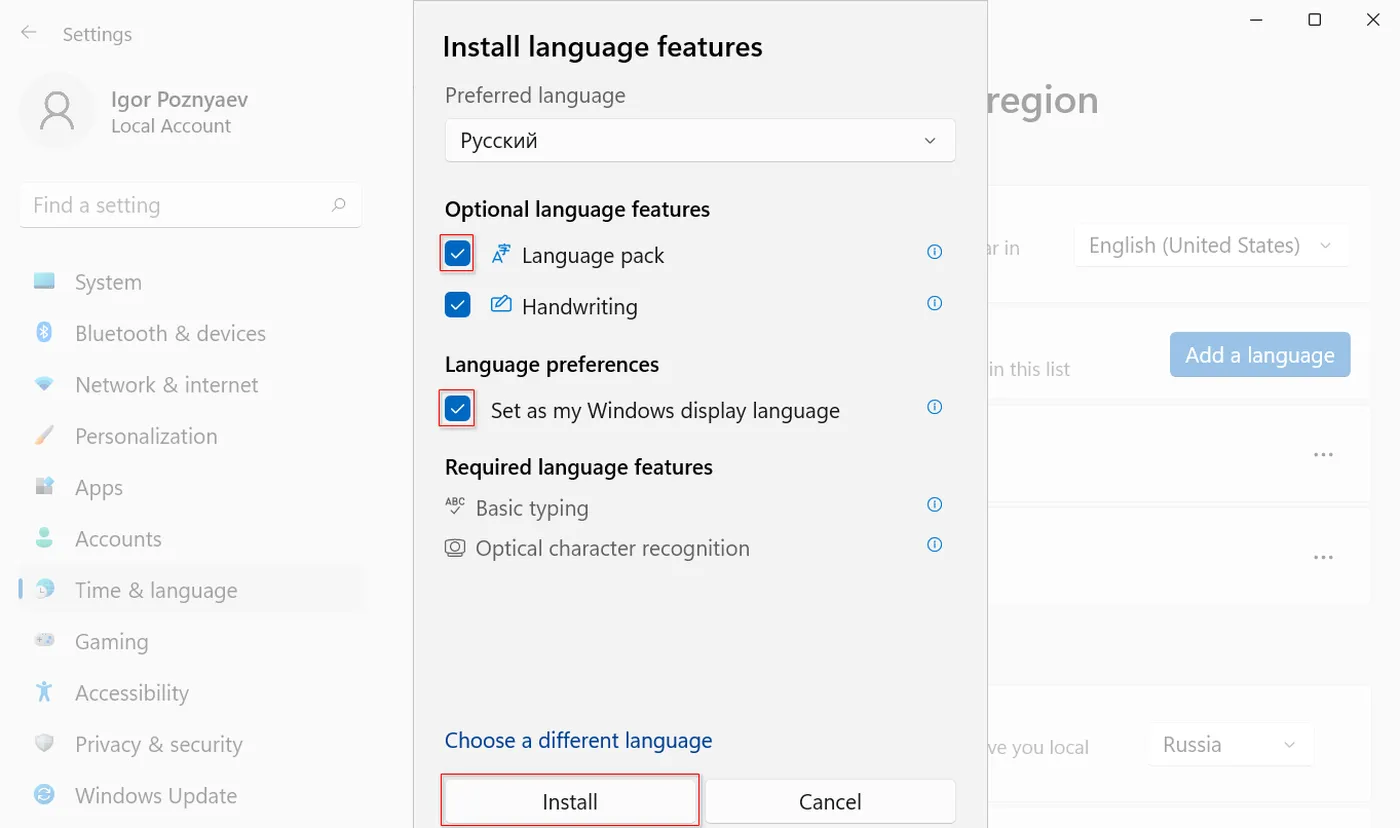Click Choose a different language link
This screenshot has width=1400, height=828.
(578, 740)
